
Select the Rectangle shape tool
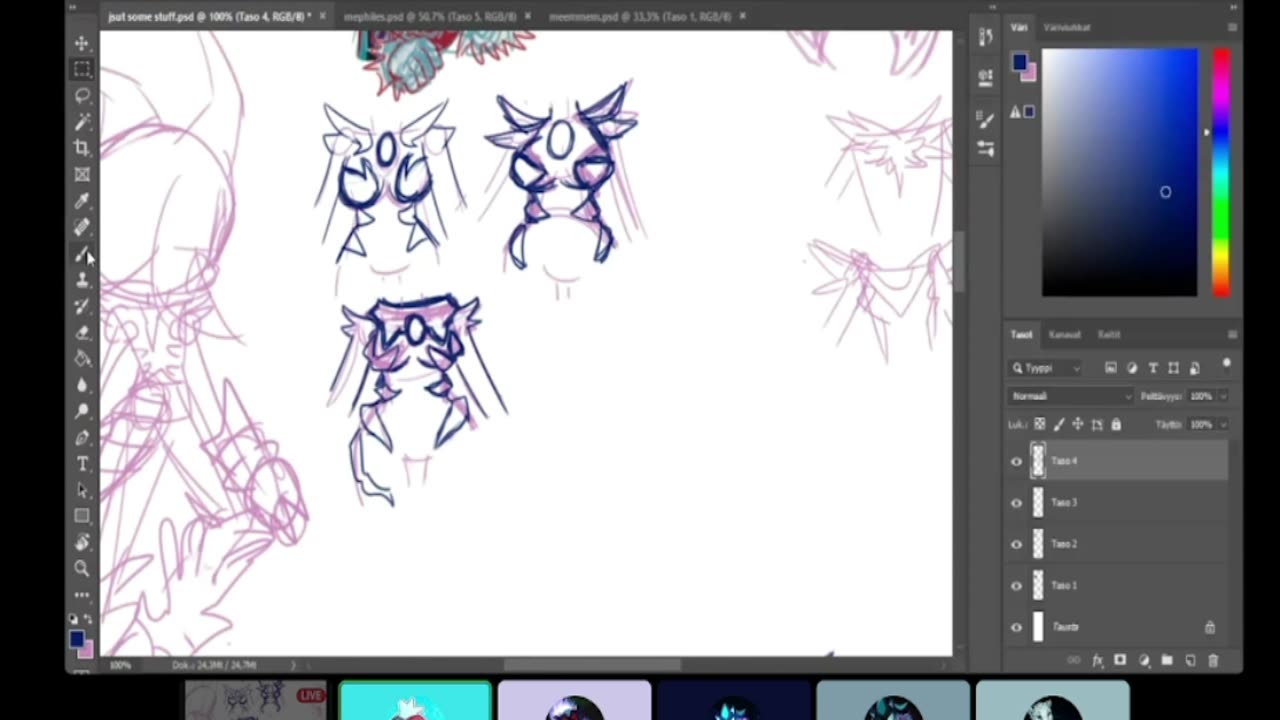tap(82, 516)
